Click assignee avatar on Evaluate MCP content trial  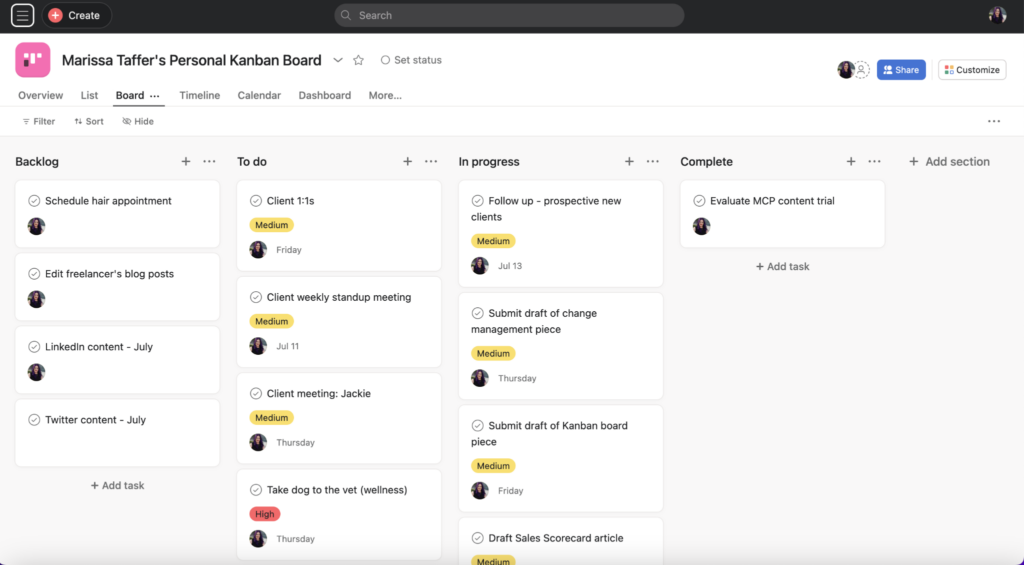tap(701, 227)
